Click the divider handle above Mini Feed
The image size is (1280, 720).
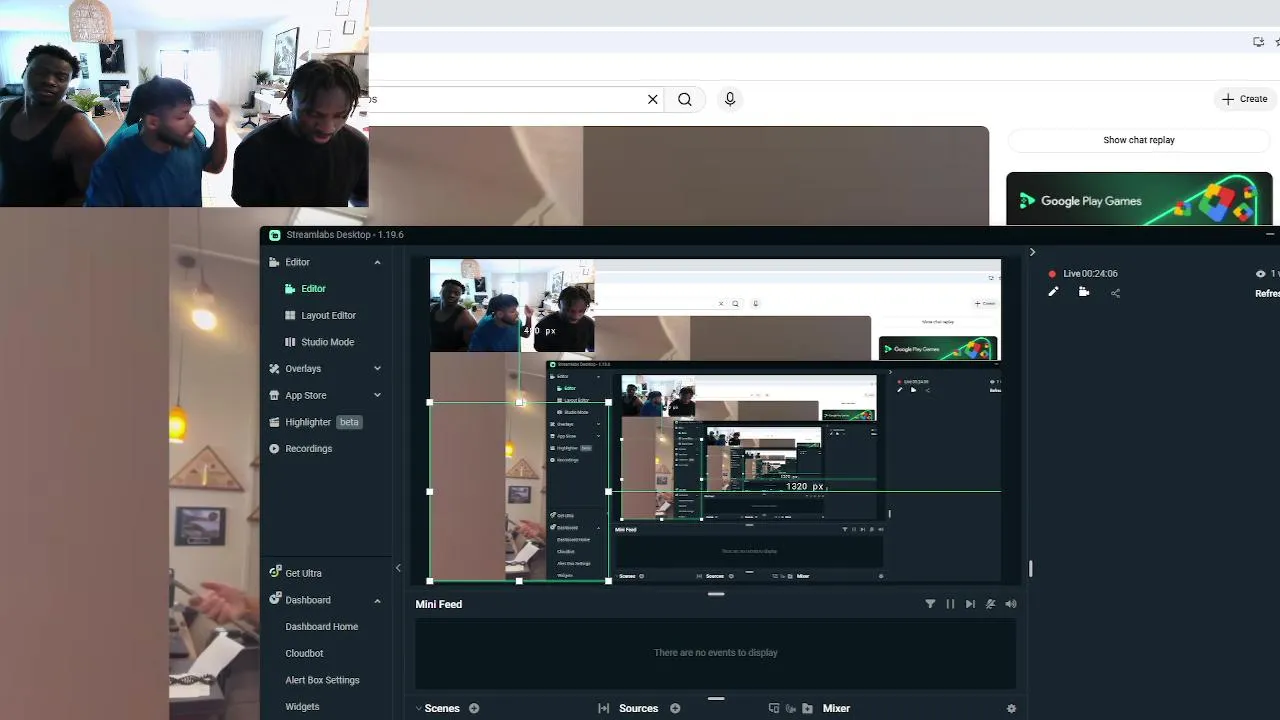click(x=716, y=594)
